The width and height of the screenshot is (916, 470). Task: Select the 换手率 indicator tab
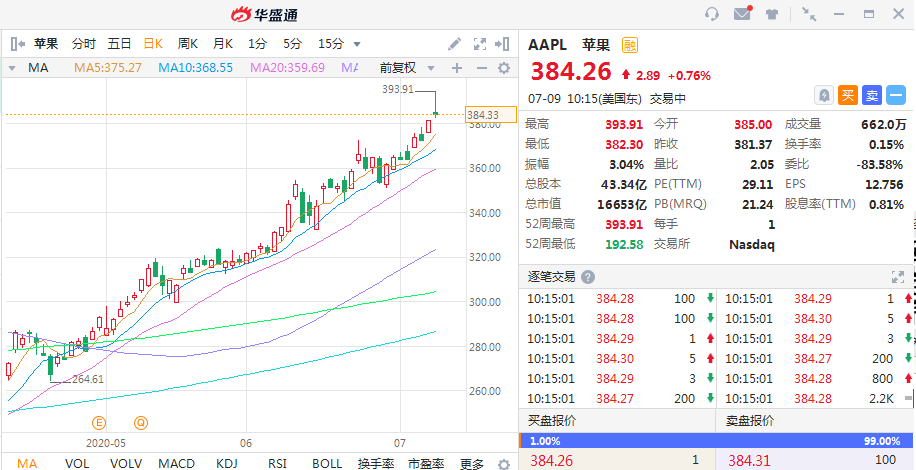[376, 464]
